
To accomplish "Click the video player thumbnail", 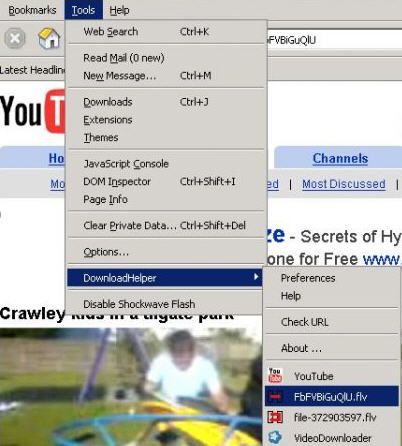I will [x=131, y=387].
